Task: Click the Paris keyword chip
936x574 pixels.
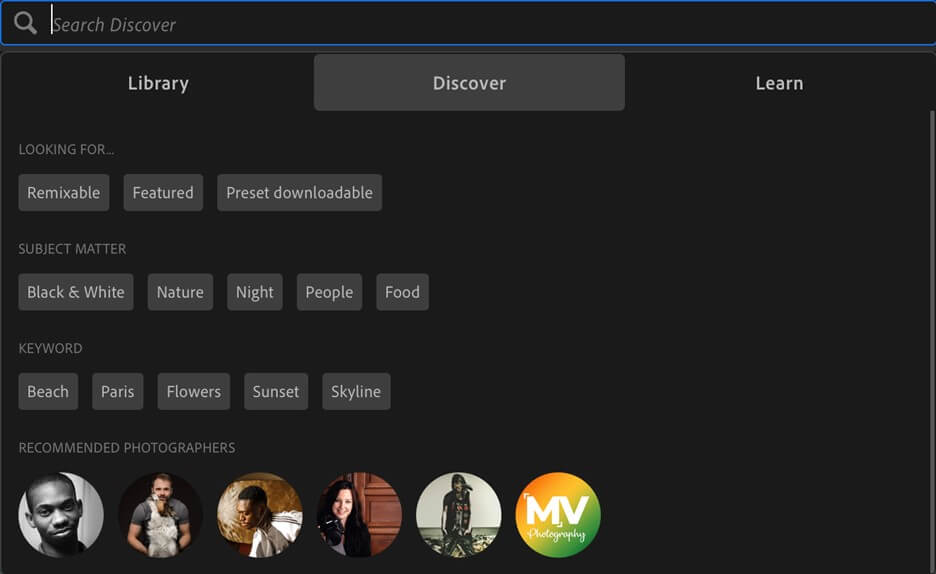Action: pos(117,392)
